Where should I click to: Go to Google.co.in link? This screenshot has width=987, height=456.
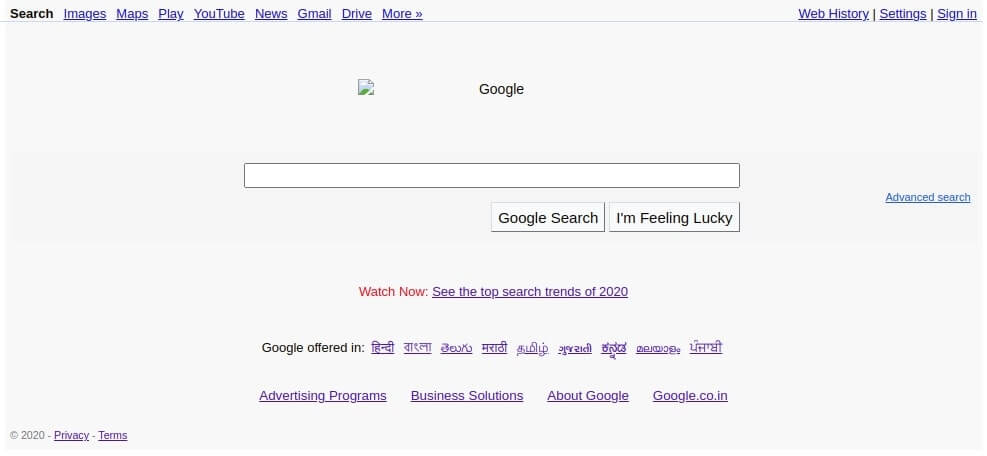690,396
